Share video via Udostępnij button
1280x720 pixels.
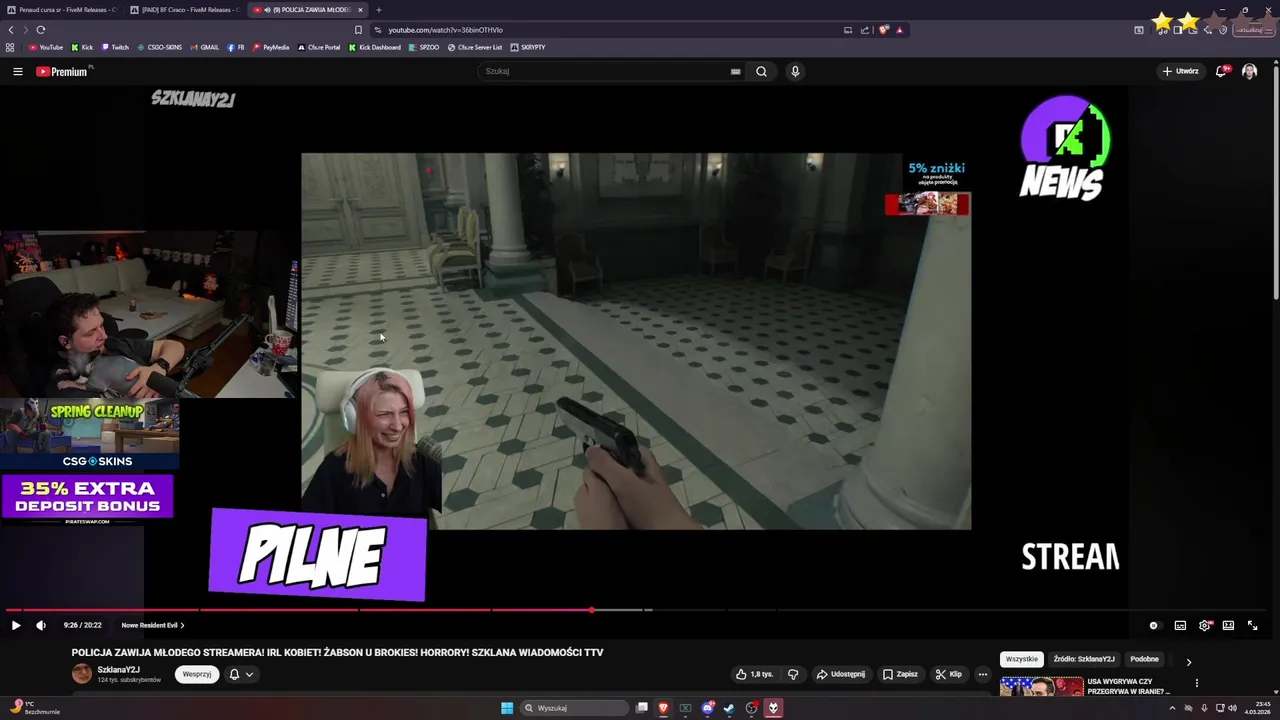pos(841,674)
